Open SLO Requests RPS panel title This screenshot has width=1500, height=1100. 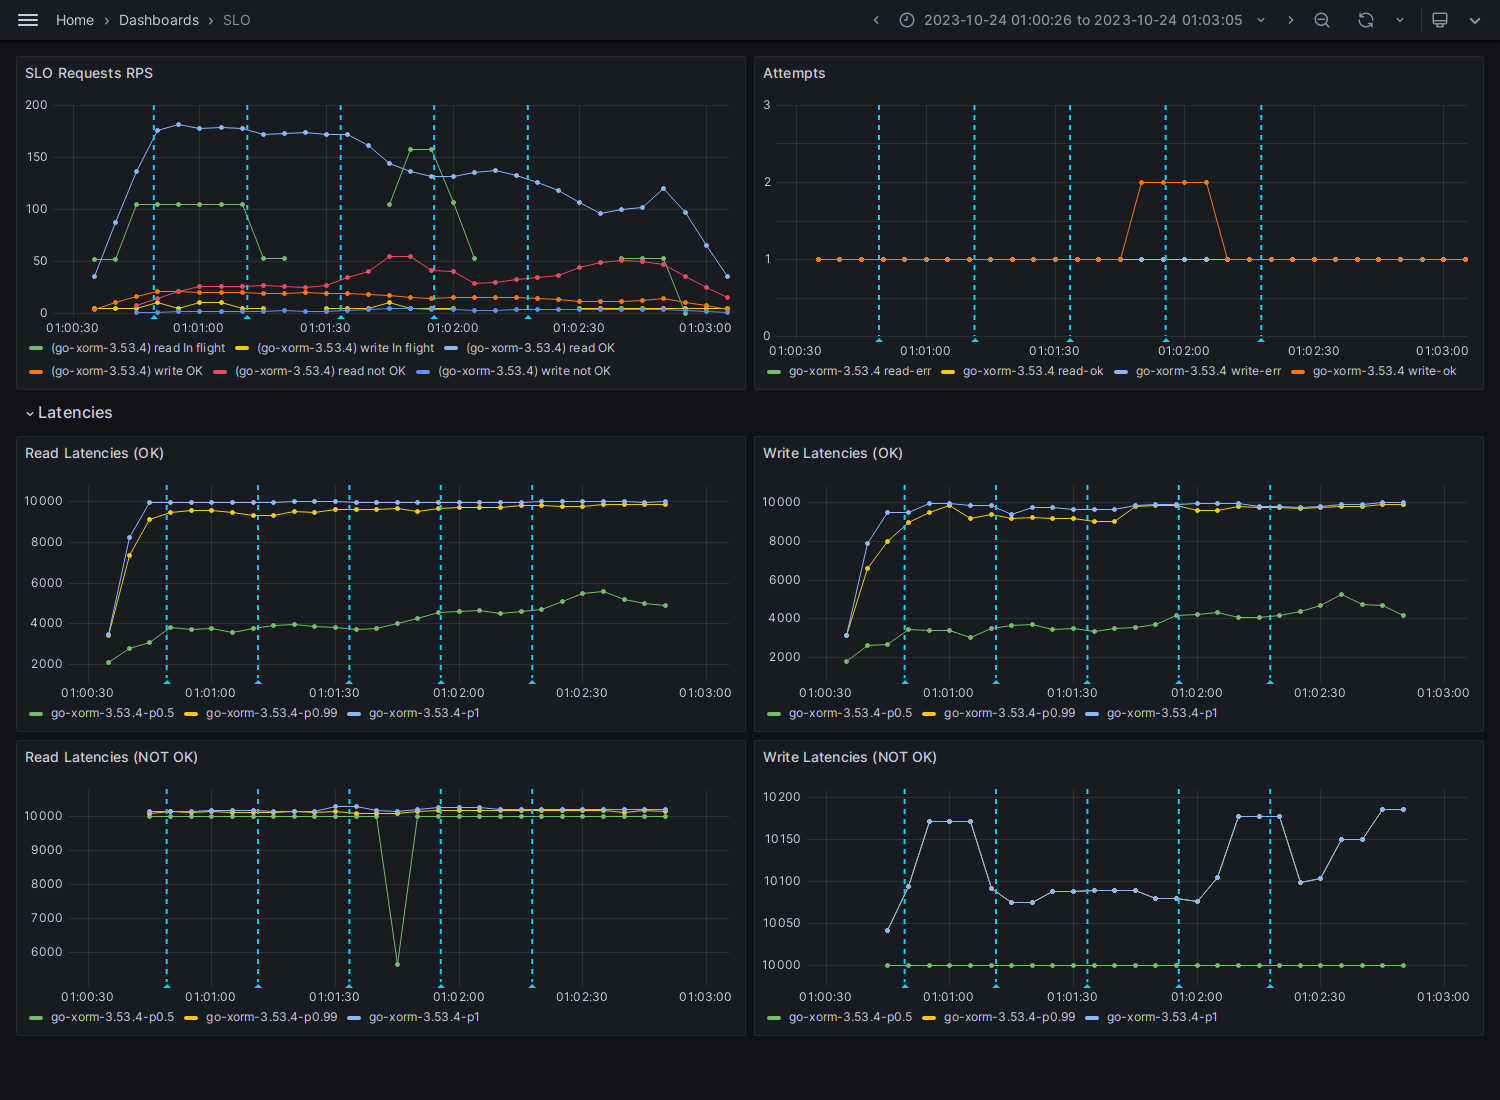pos(89,73)
